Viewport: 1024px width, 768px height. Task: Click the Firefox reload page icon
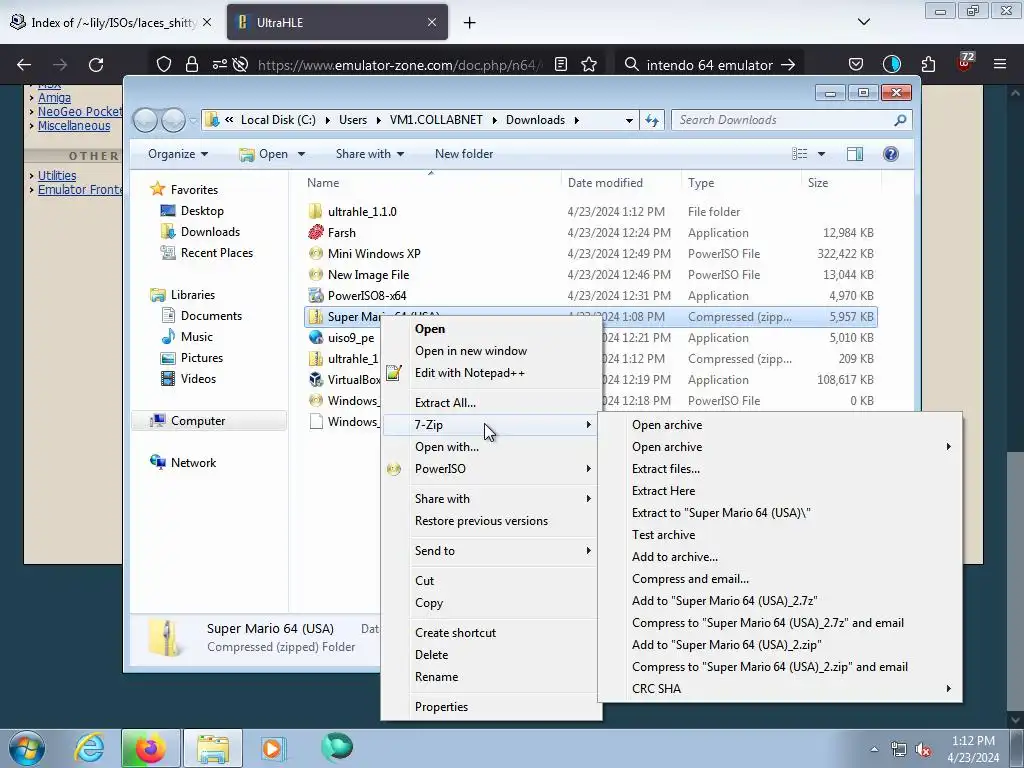click(x=96, y=65)
